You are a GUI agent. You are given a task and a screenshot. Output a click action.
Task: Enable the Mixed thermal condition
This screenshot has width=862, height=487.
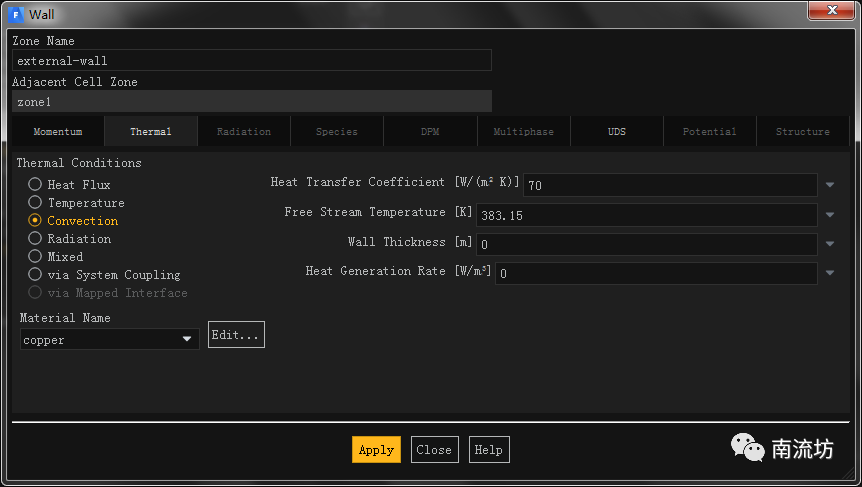(35, 257)
